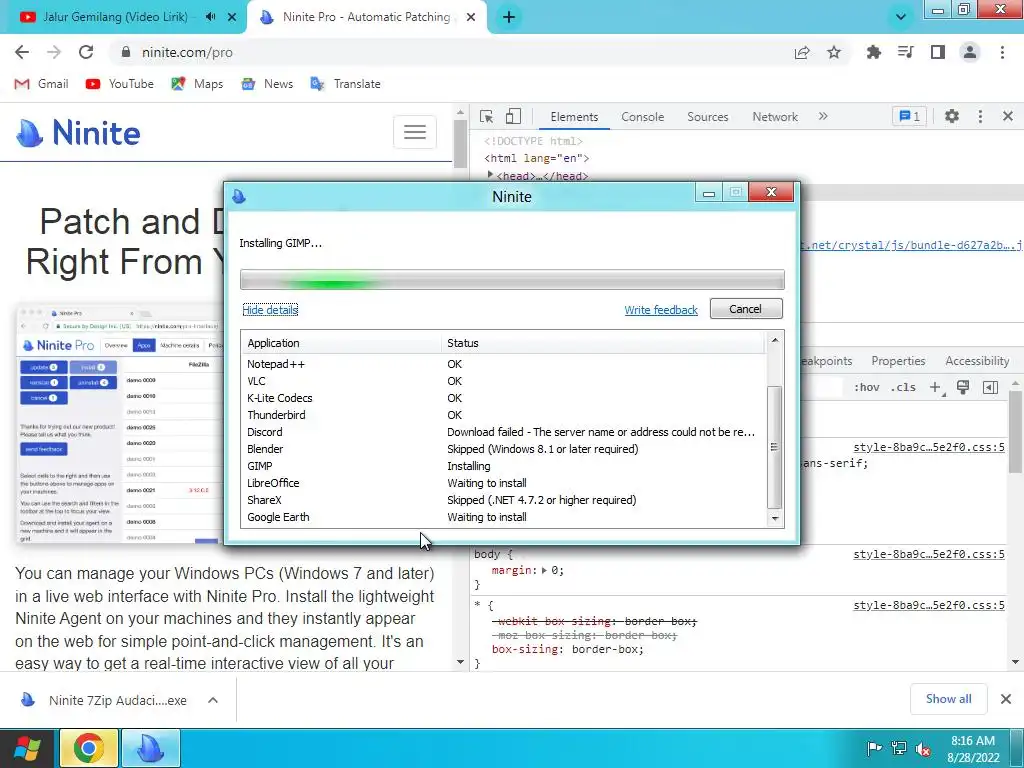The image size is (1024, 768).
Task: Click the Ninite Pro screenshot thumbnail
Action: pos(121,423)
